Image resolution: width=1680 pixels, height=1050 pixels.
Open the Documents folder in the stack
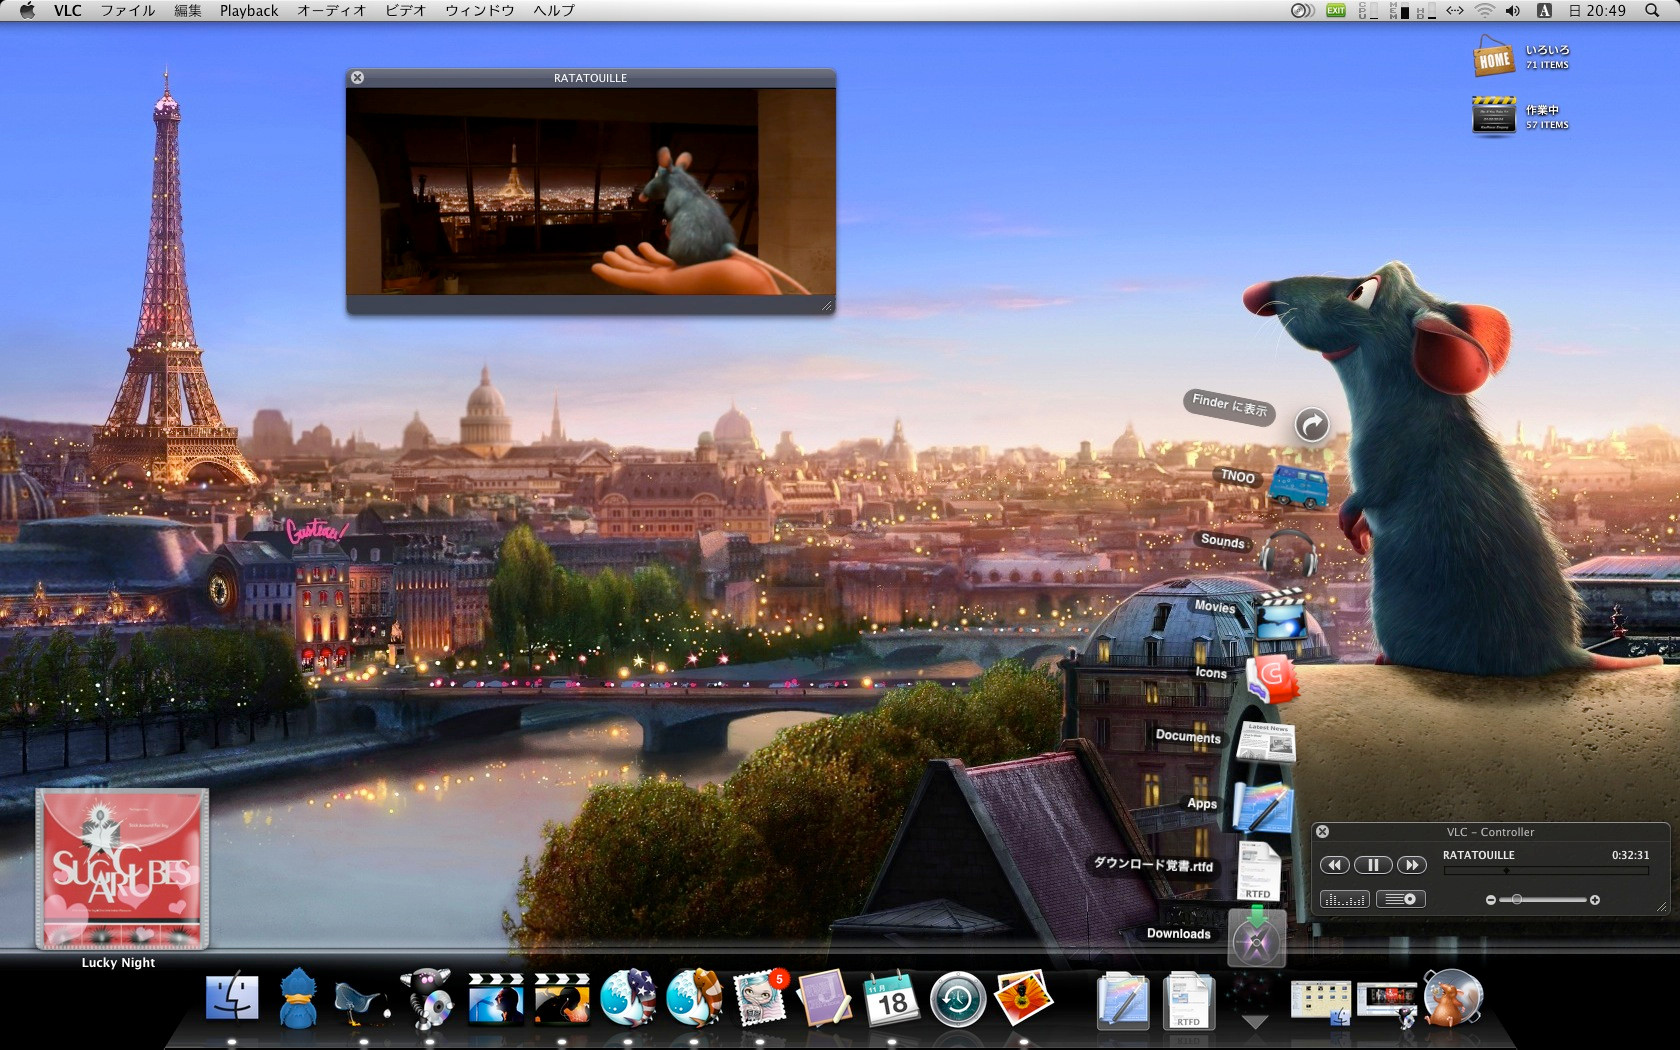coord(1266,743)
